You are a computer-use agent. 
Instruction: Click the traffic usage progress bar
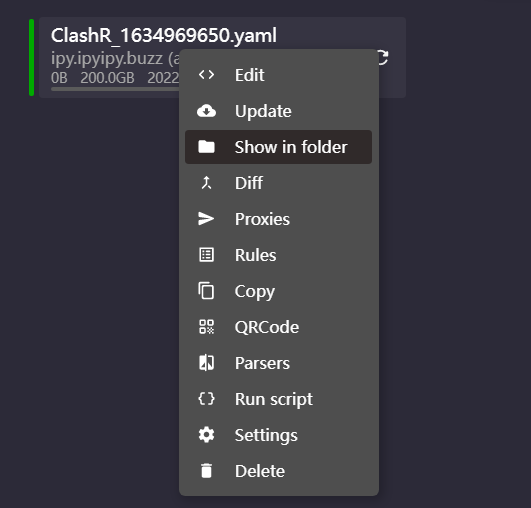[115, 89]
